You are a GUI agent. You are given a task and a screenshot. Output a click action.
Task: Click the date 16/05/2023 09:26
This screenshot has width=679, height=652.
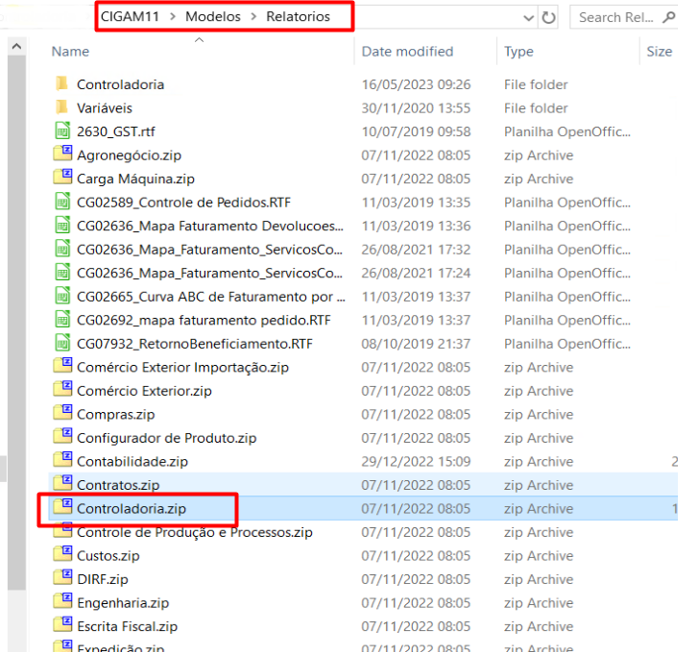point(416,84)
